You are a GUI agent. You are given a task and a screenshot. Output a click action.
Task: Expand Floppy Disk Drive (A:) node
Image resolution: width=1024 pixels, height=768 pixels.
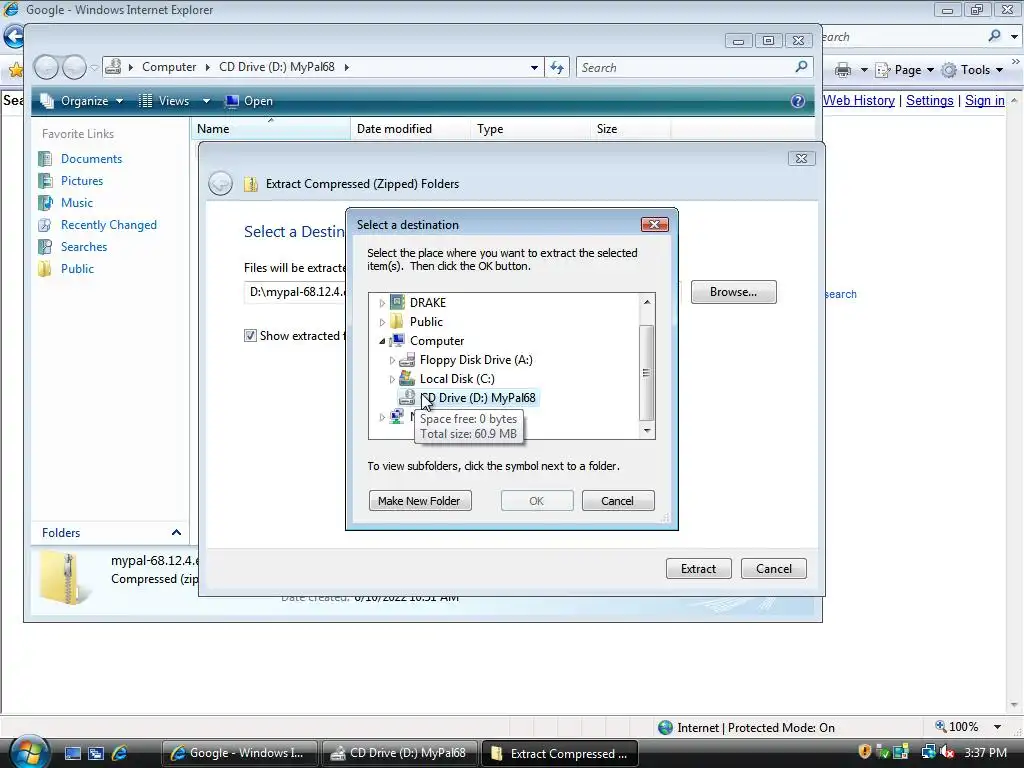click(x=392, y=360)
